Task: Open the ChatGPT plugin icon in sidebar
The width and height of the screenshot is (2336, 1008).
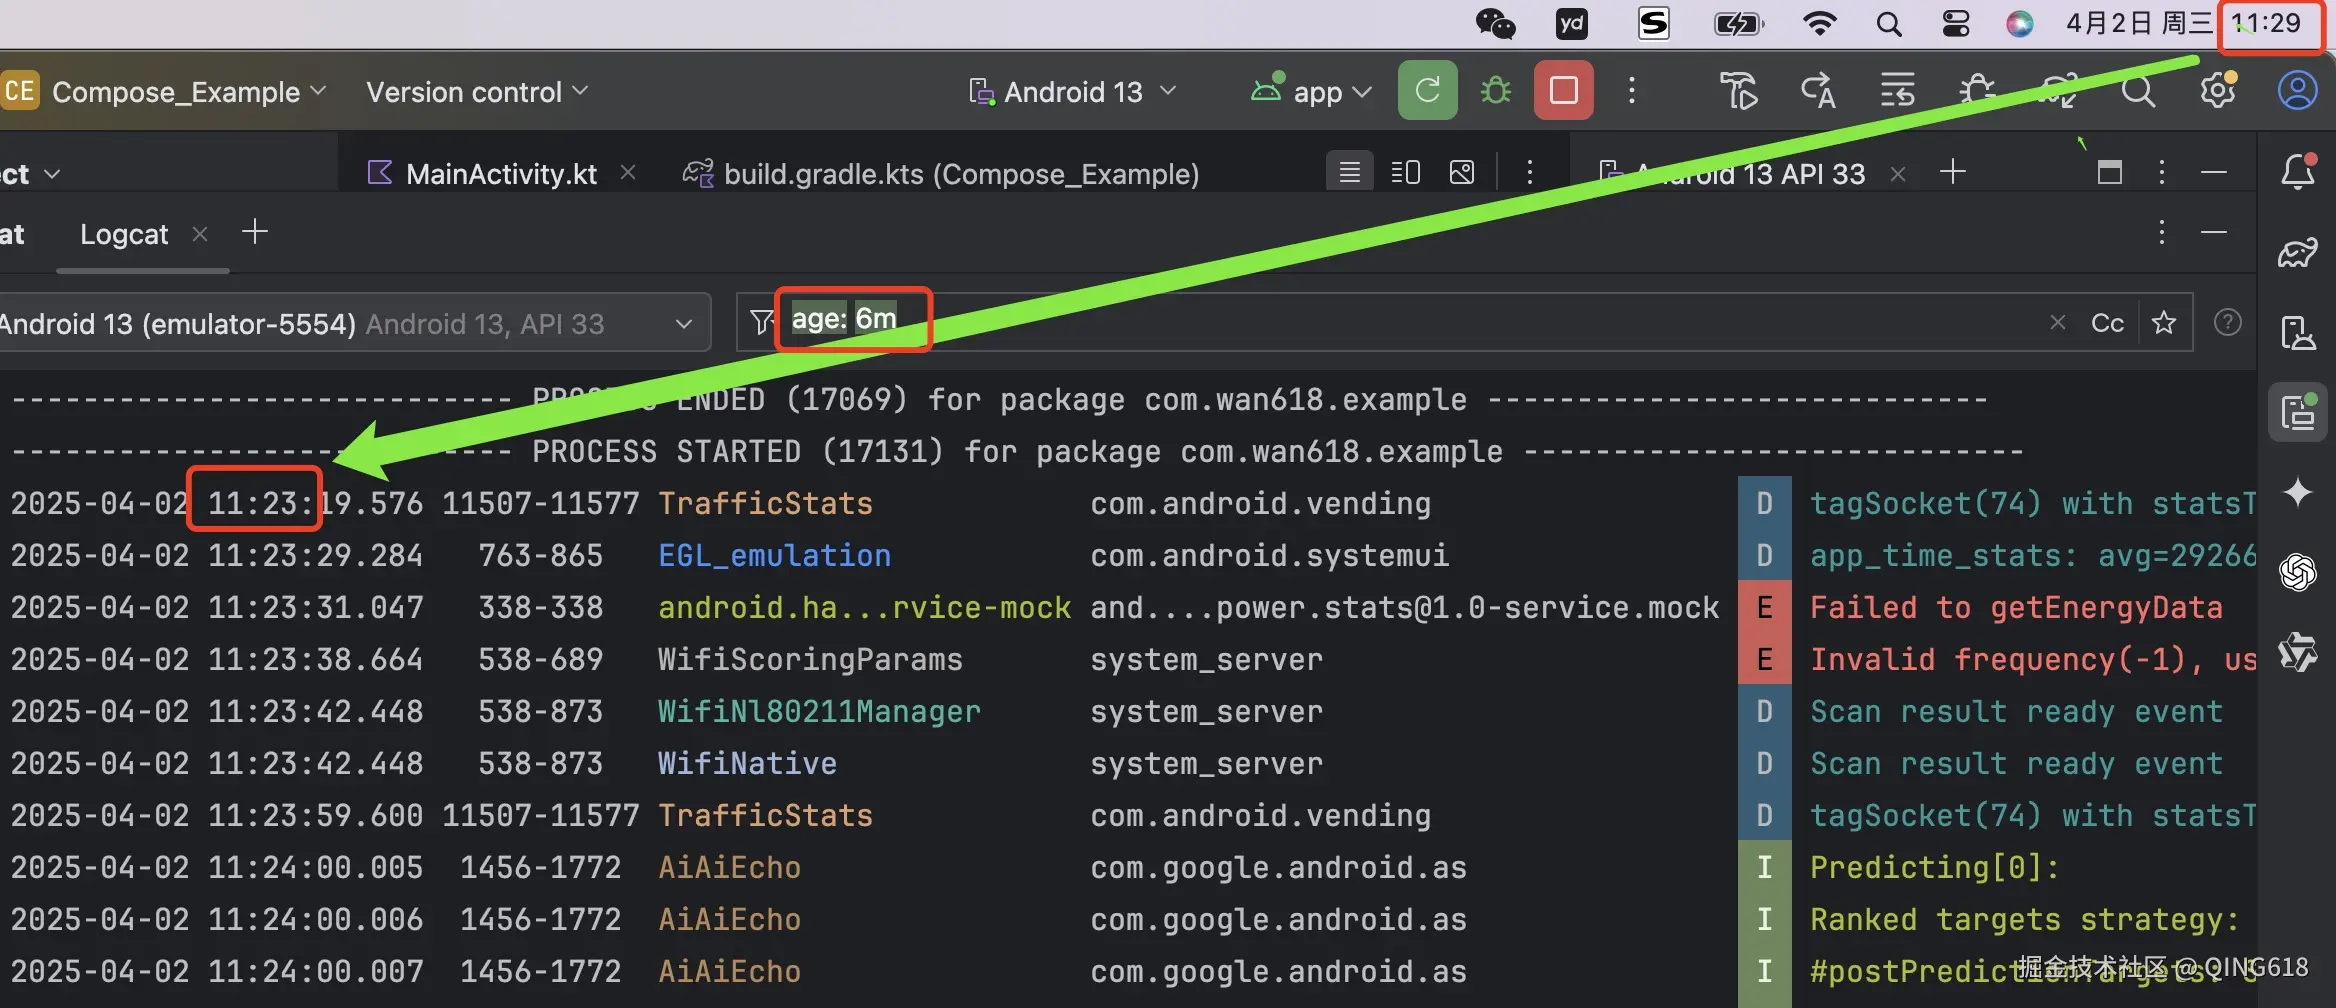Action: (2297, 572)
